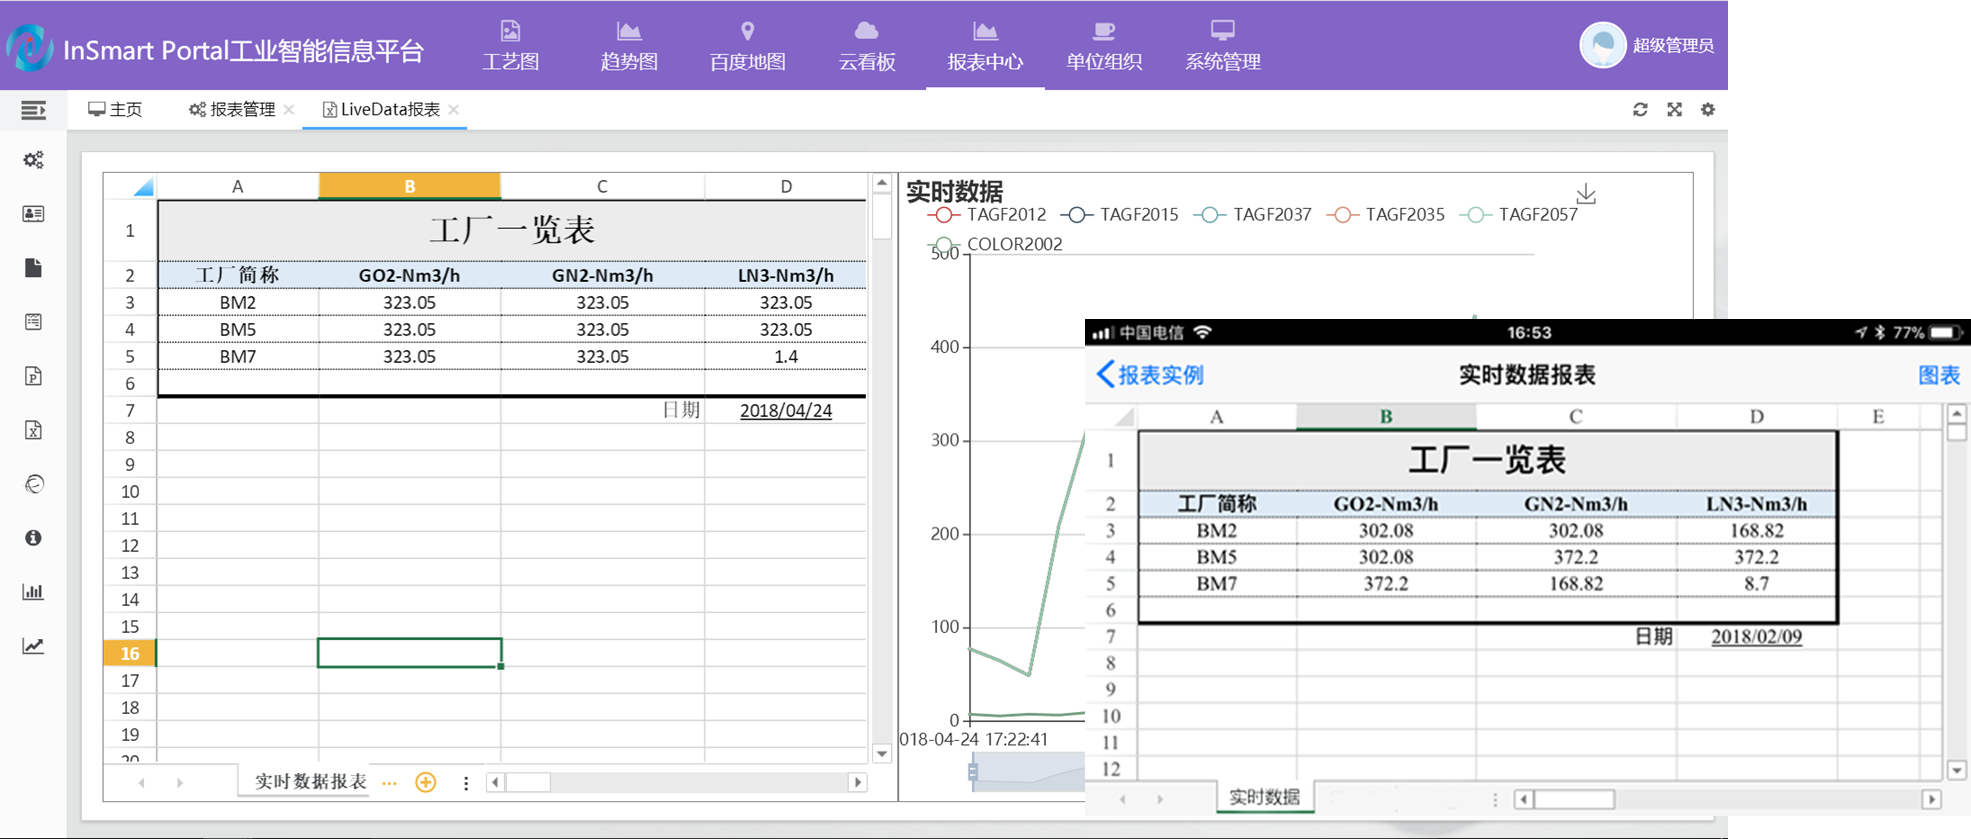
Task: Toggle TAGF2037 series in chart legend
Action: point(1253,215)
